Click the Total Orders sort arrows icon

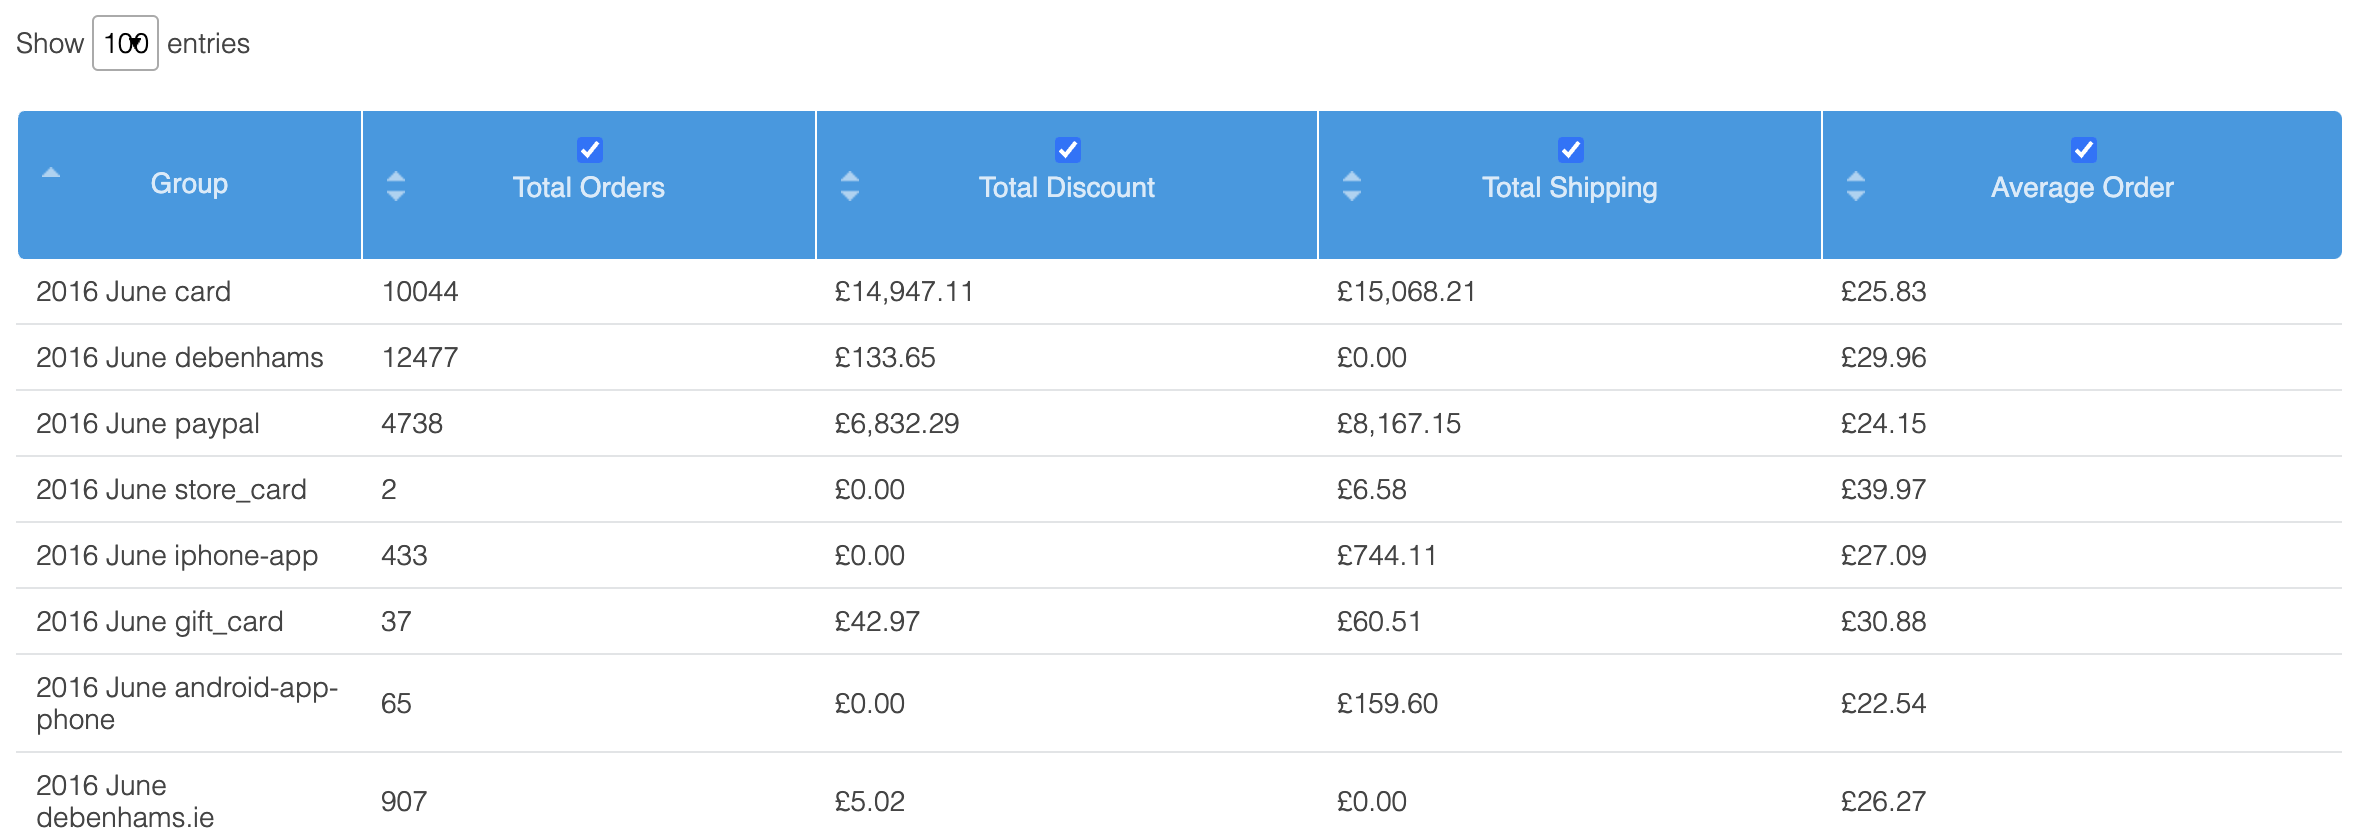(x=396, y=186)
